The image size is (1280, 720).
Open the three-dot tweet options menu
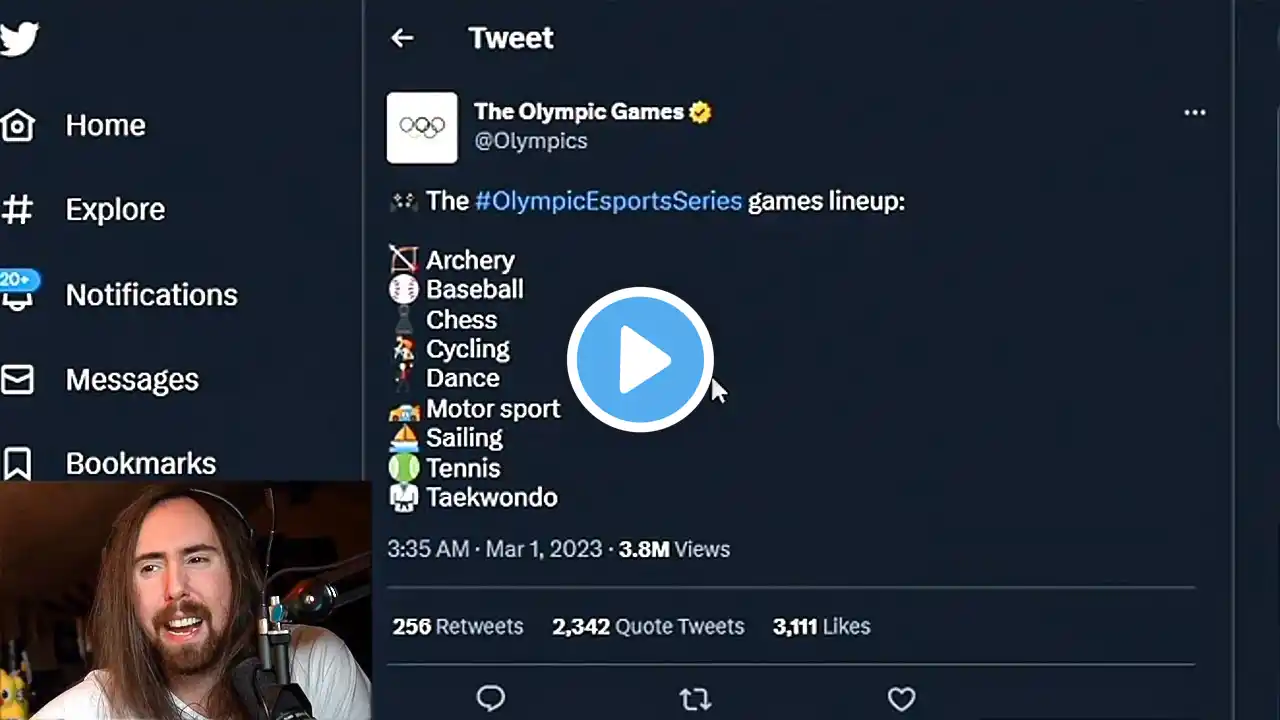1195,113
